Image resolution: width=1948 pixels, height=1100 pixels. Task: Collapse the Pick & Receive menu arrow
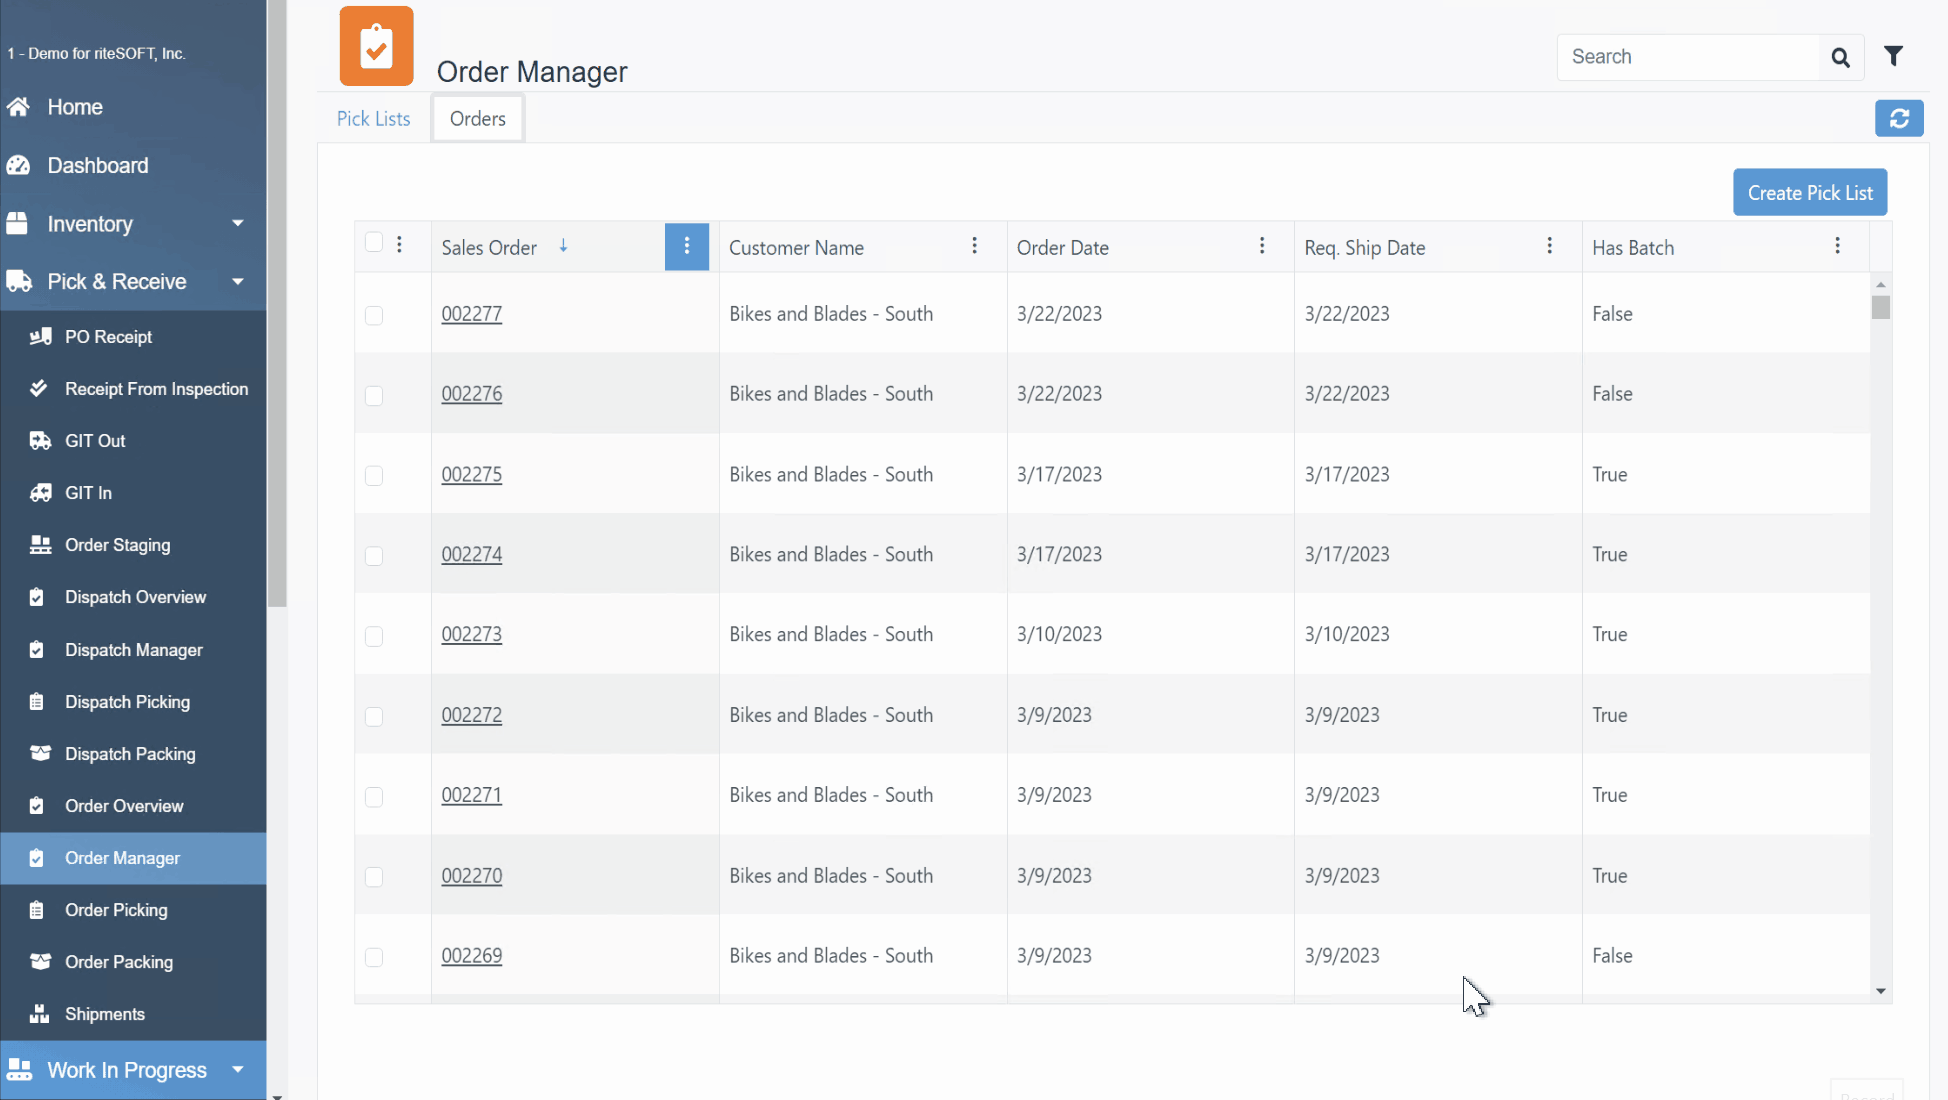click(237, 282)
